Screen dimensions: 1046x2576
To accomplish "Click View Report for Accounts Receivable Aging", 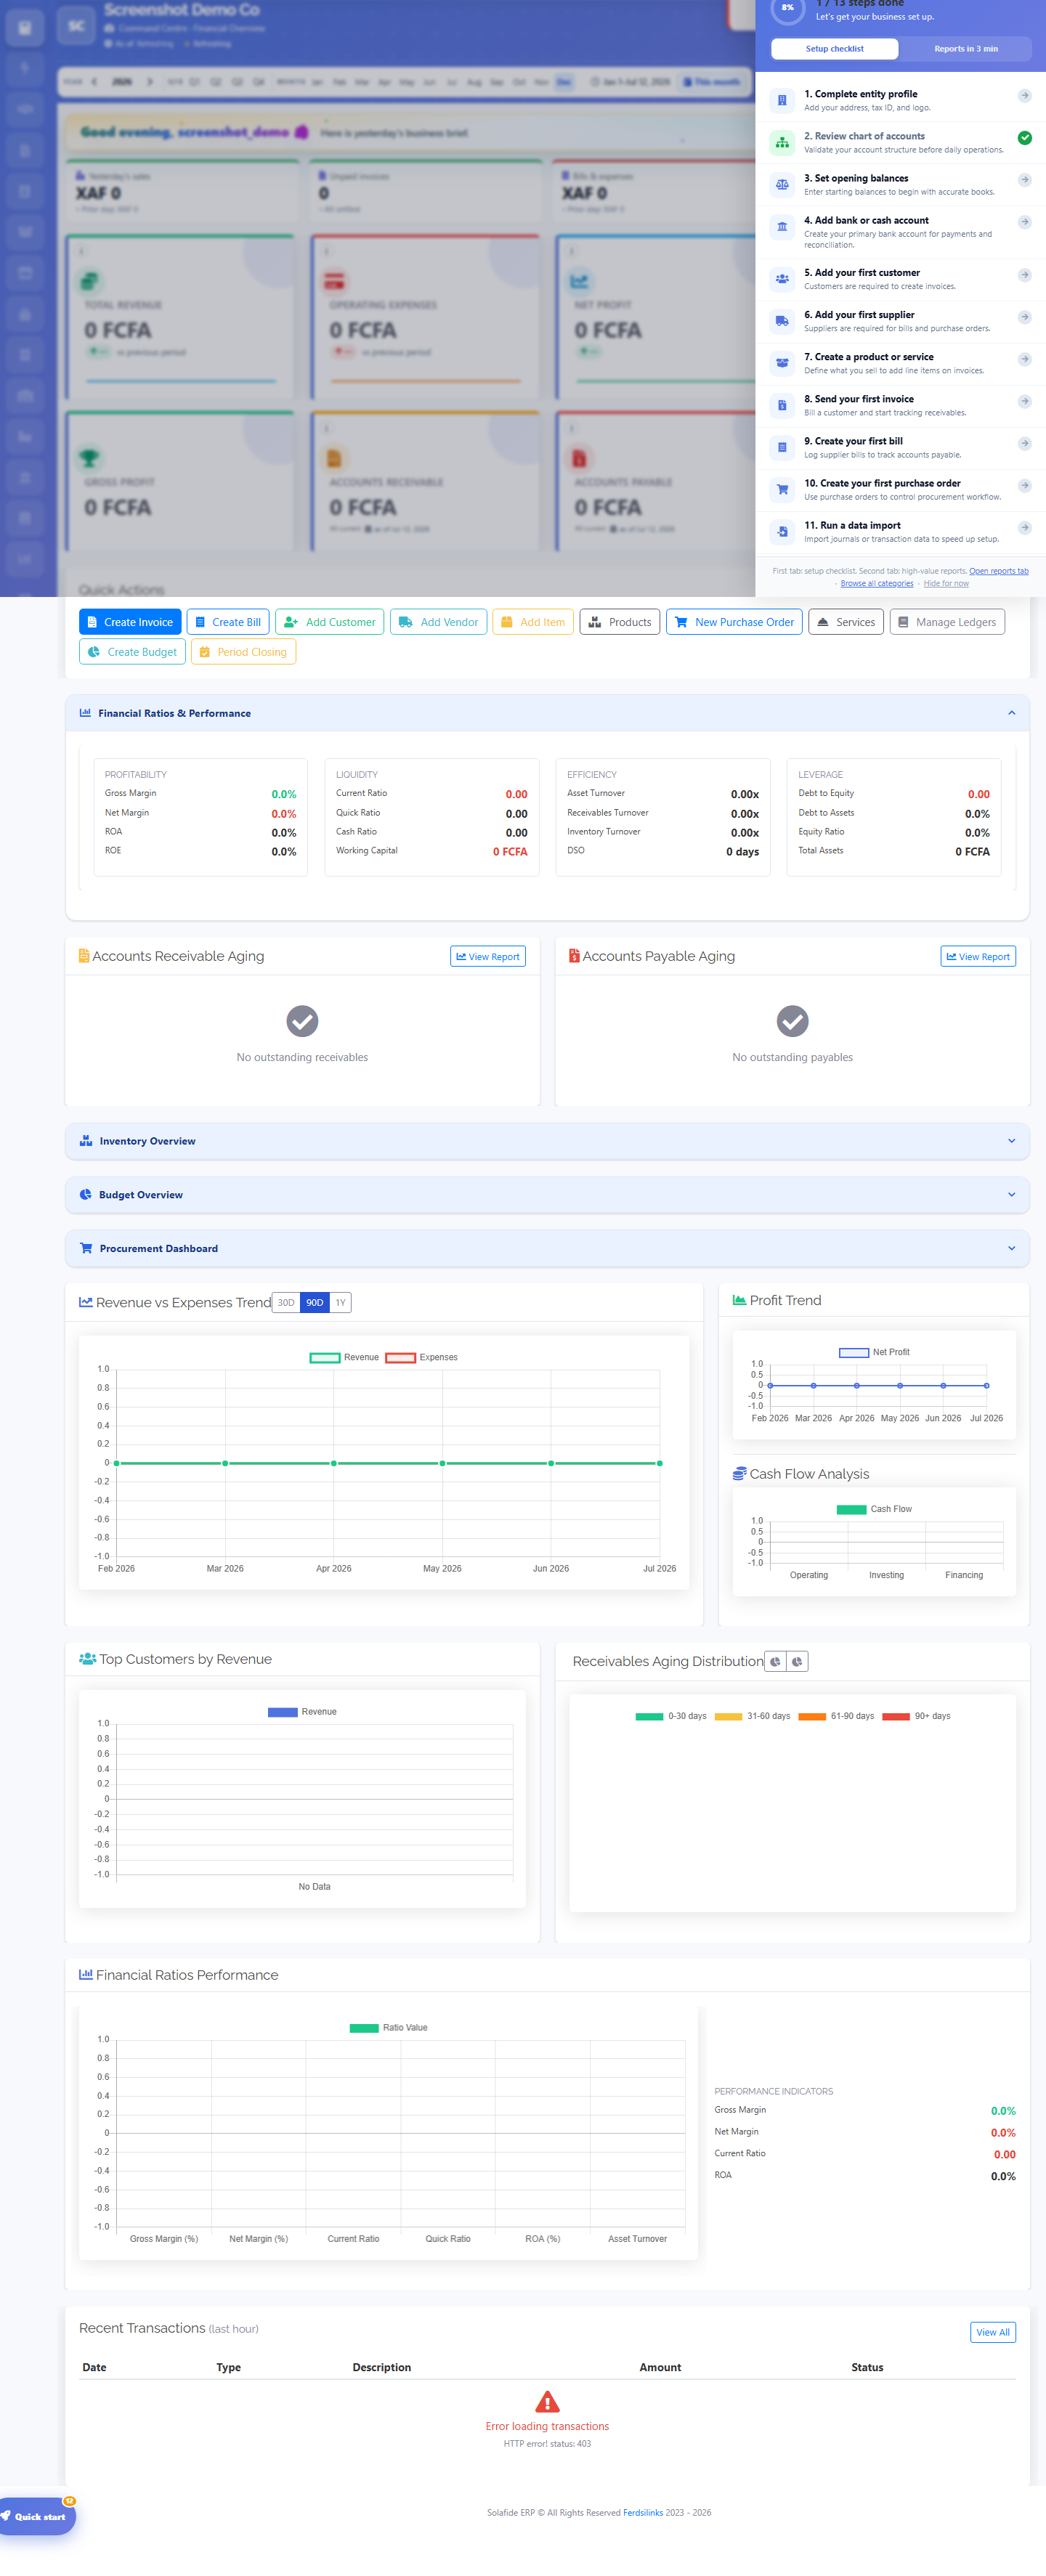I will click(488, 956).
